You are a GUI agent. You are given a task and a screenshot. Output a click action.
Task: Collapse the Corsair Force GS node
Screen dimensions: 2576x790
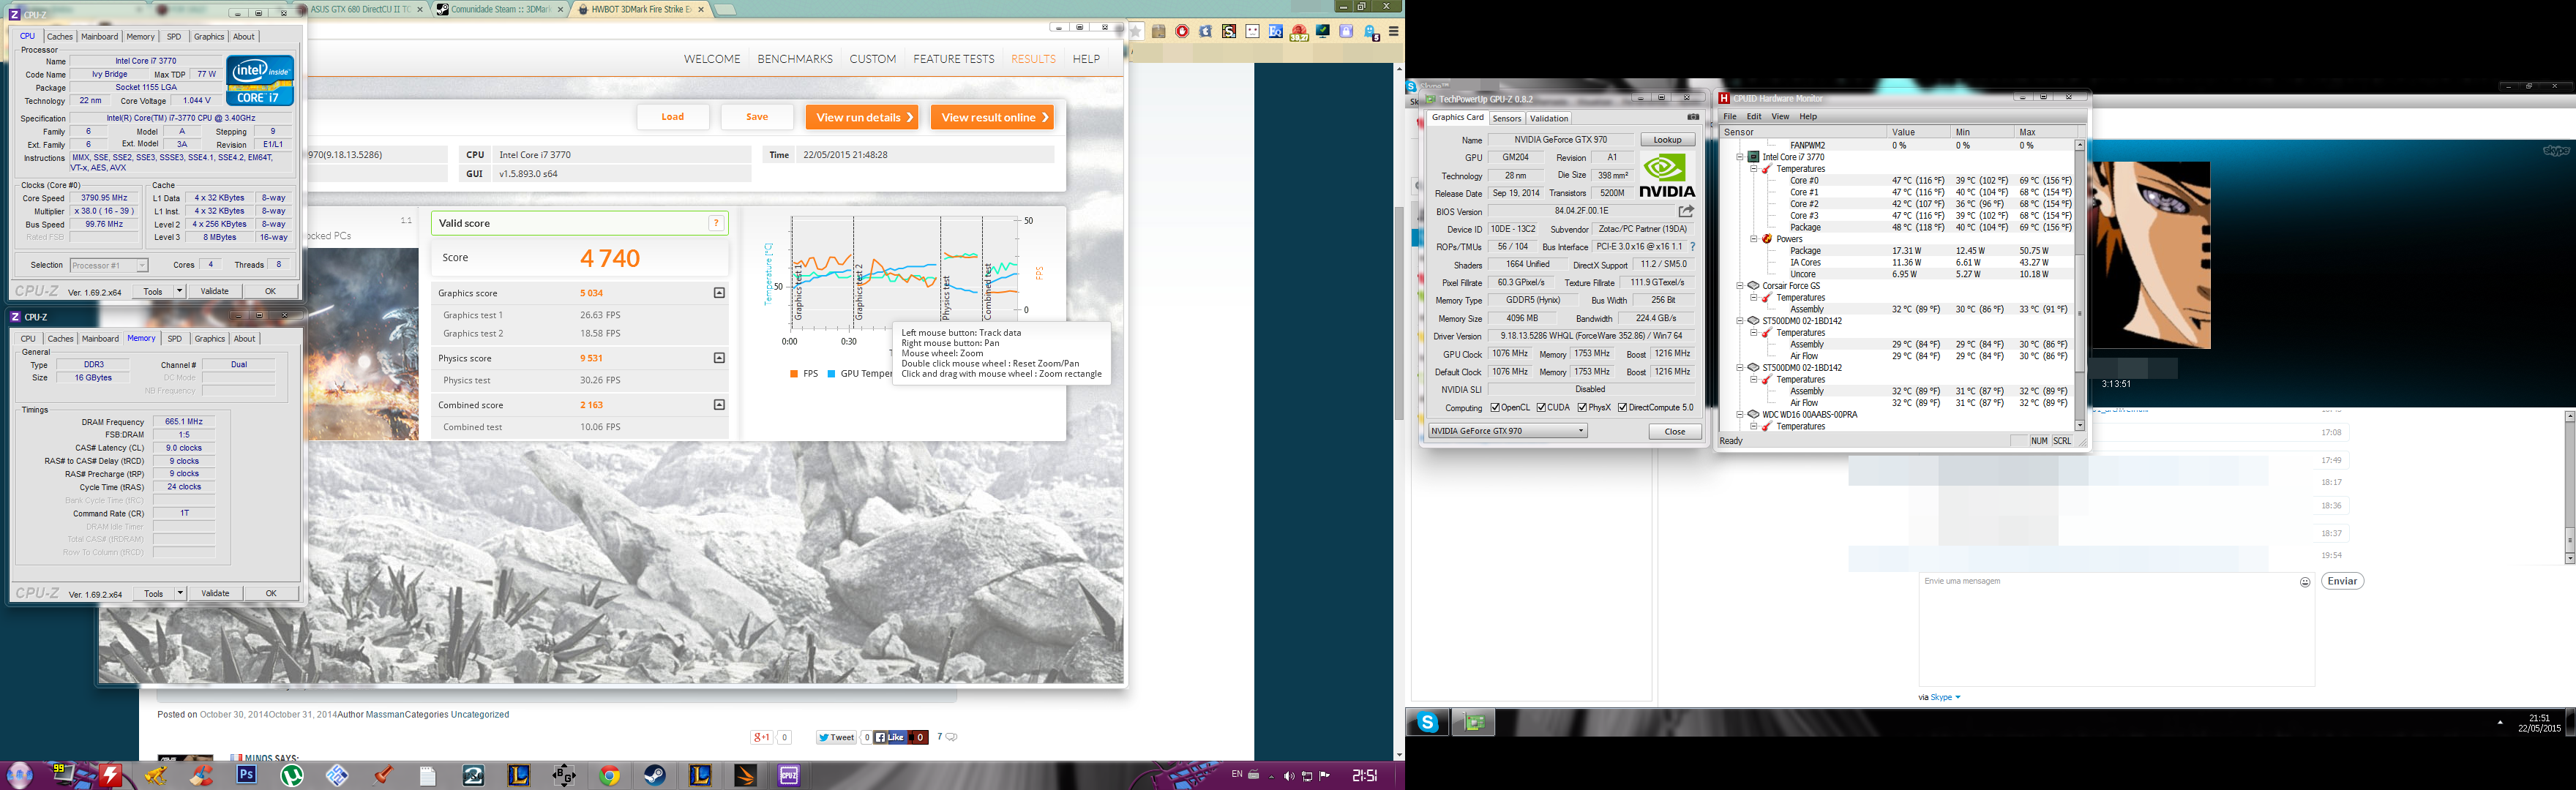[1740, 286]
